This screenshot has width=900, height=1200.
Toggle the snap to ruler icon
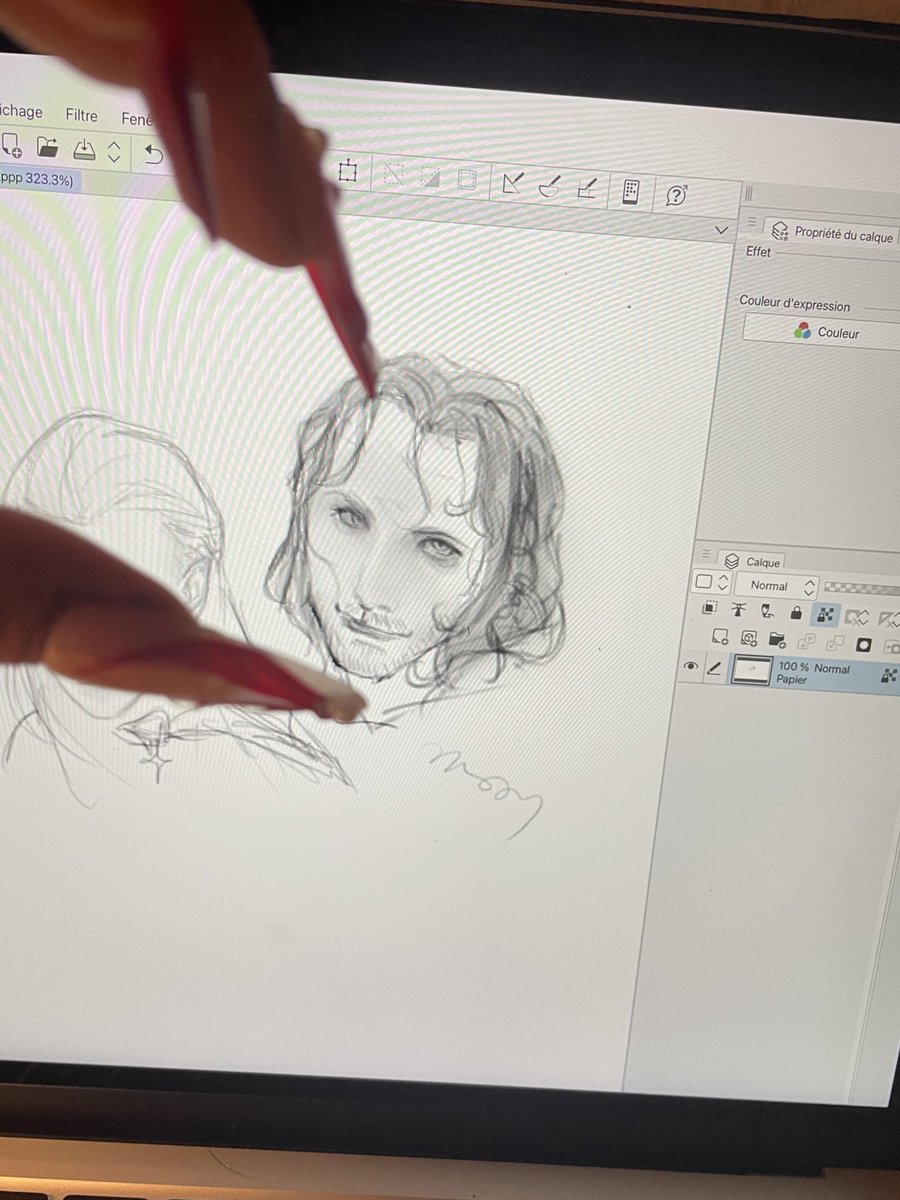click(x=513, y=183)
